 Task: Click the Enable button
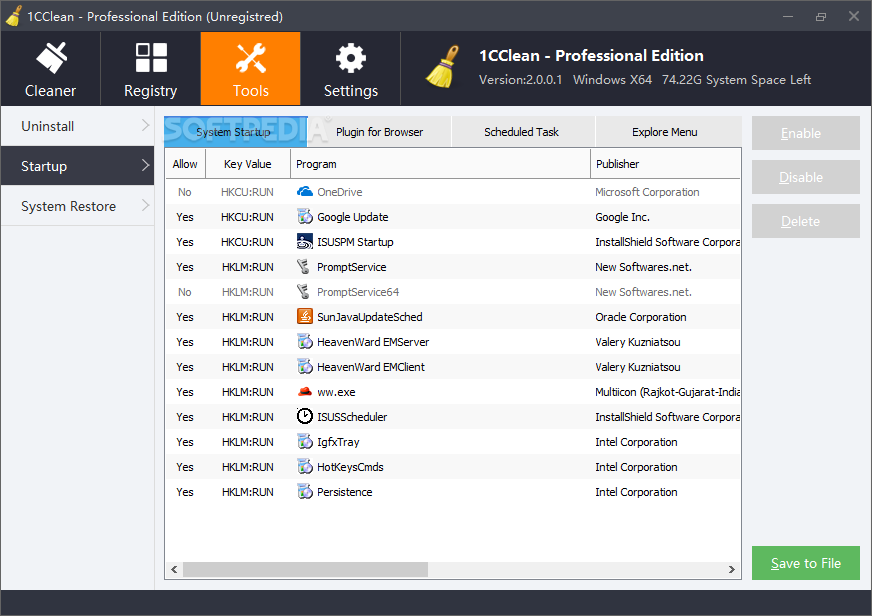click(x=806, y=133)
